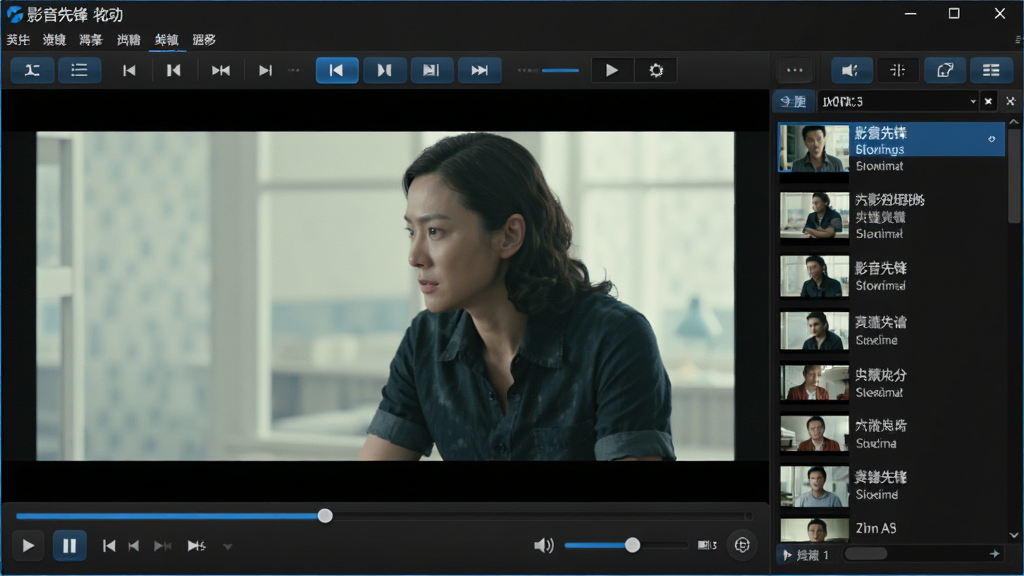Click the pop-out window icon in top toolbar

(945, 70)
